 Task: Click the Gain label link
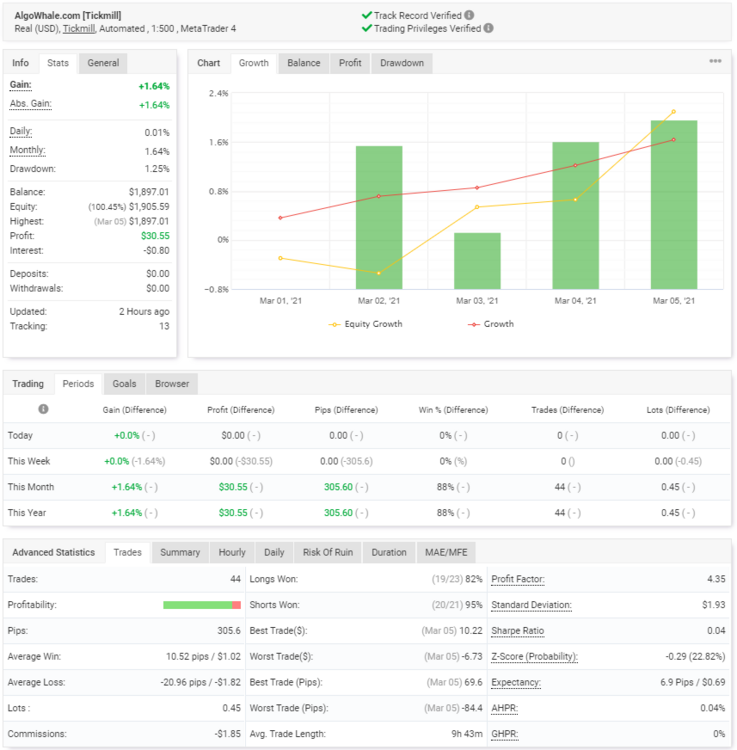(x=20, y=85)
